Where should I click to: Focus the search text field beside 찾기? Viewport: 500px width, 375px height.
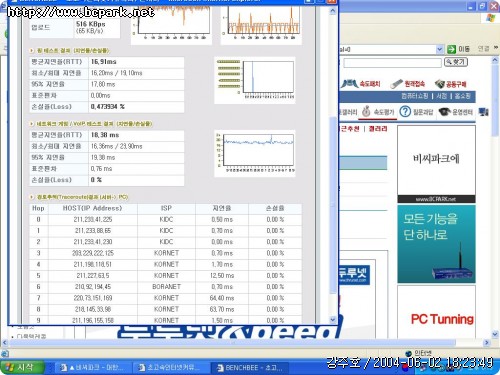coord(392,63)
